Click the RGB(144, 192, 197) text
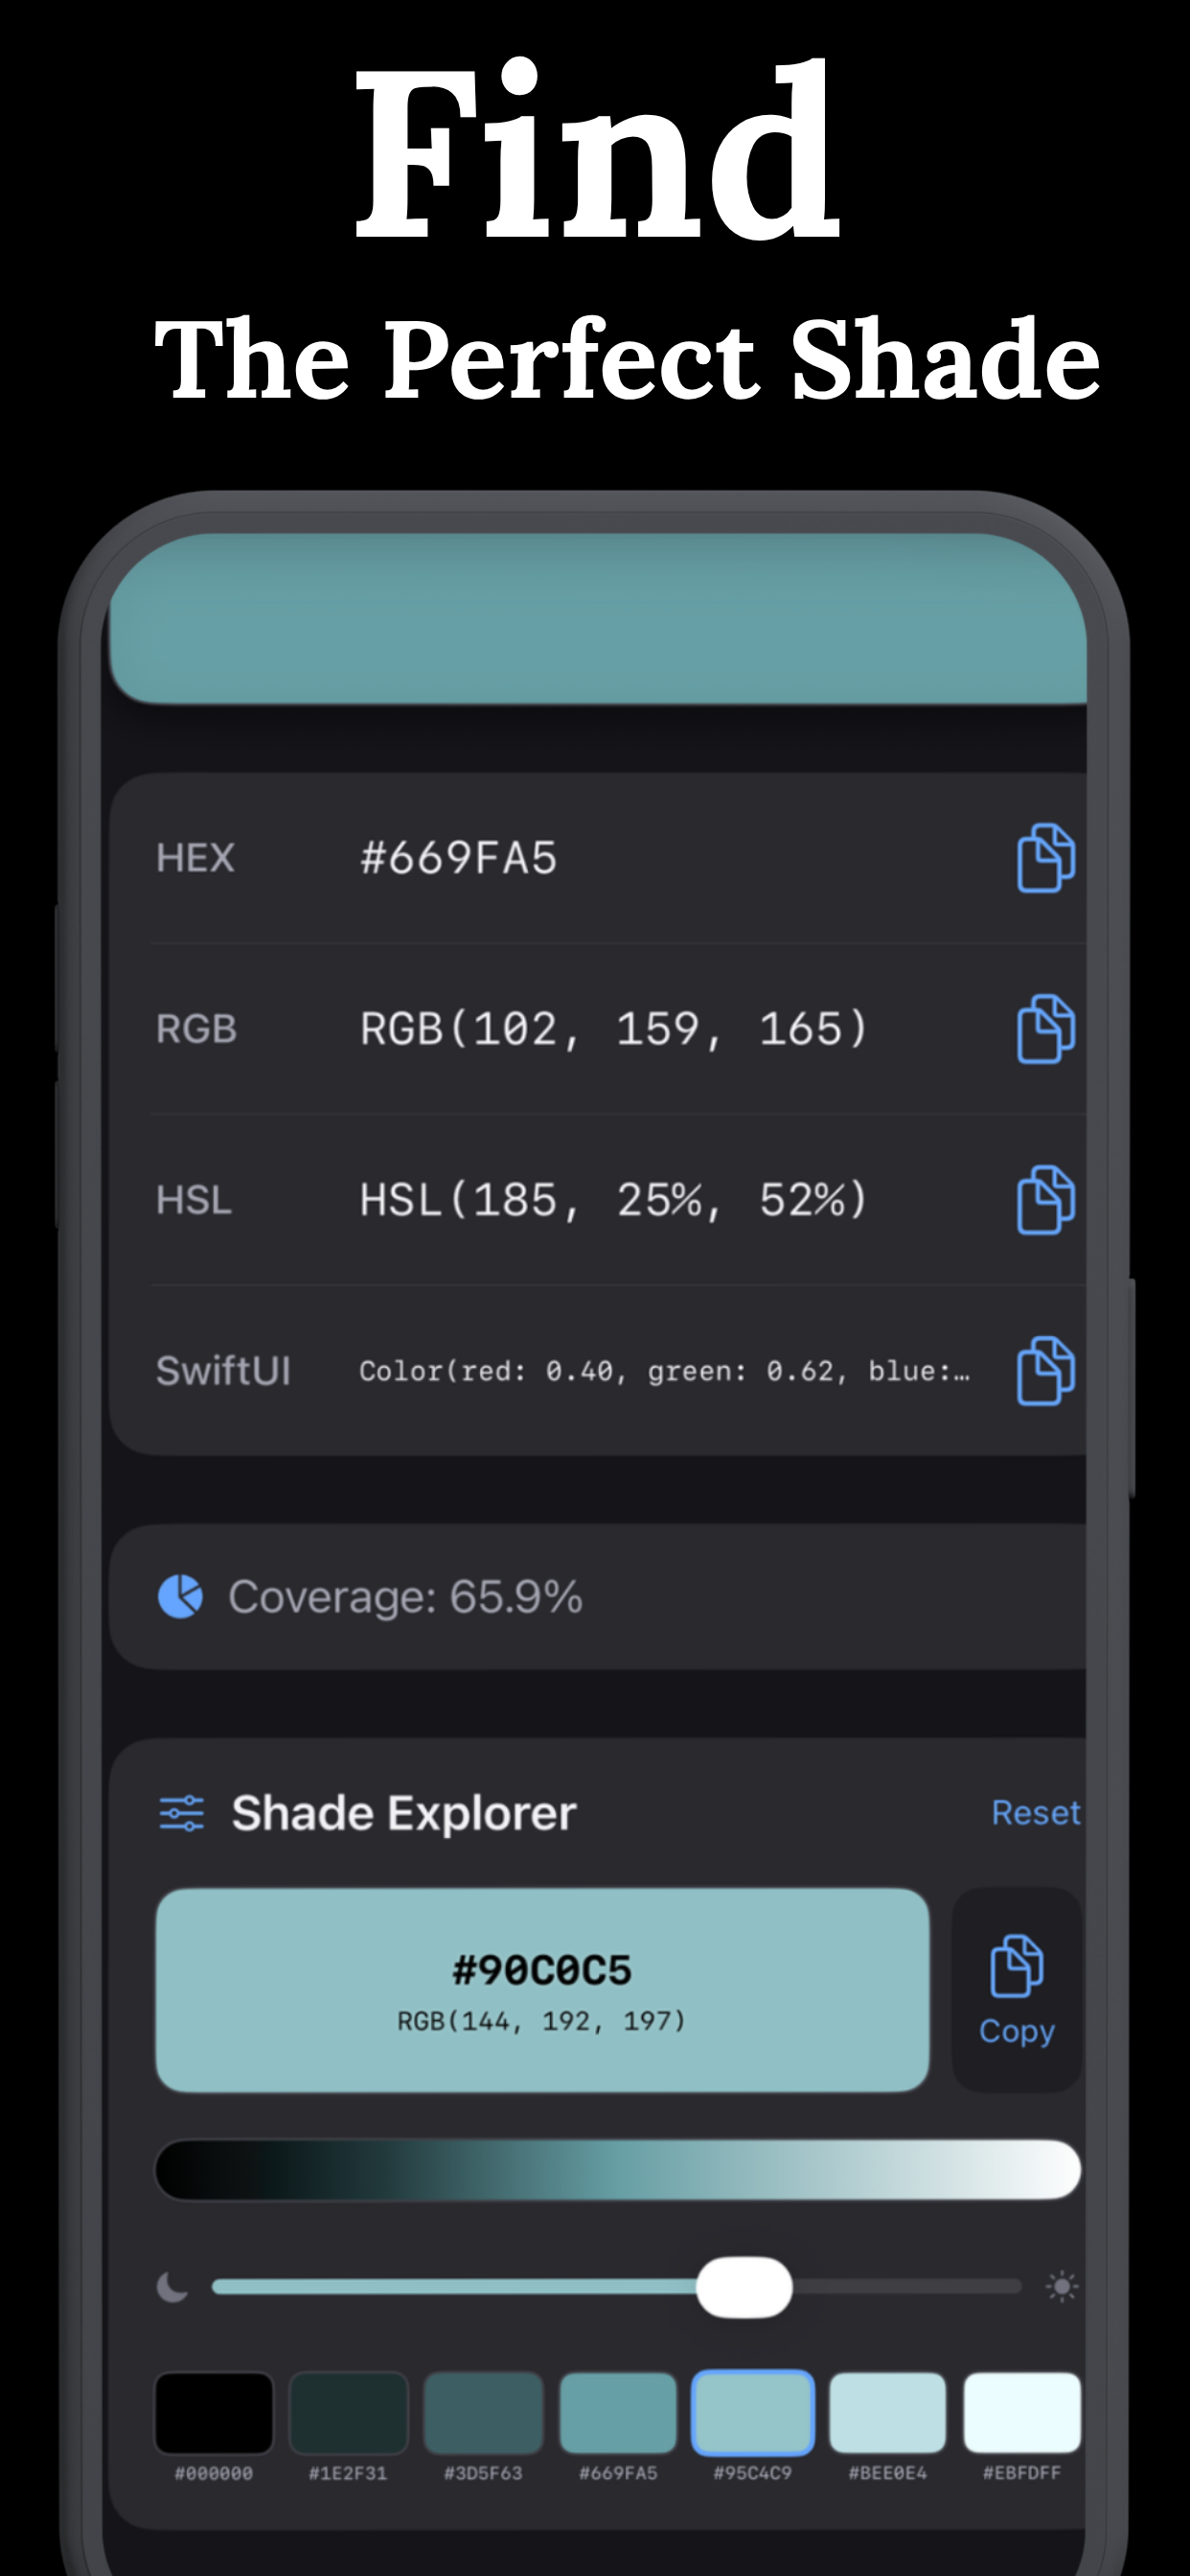The image size is (1190, 2576). pyautogui.click(x=542, y=2021)
